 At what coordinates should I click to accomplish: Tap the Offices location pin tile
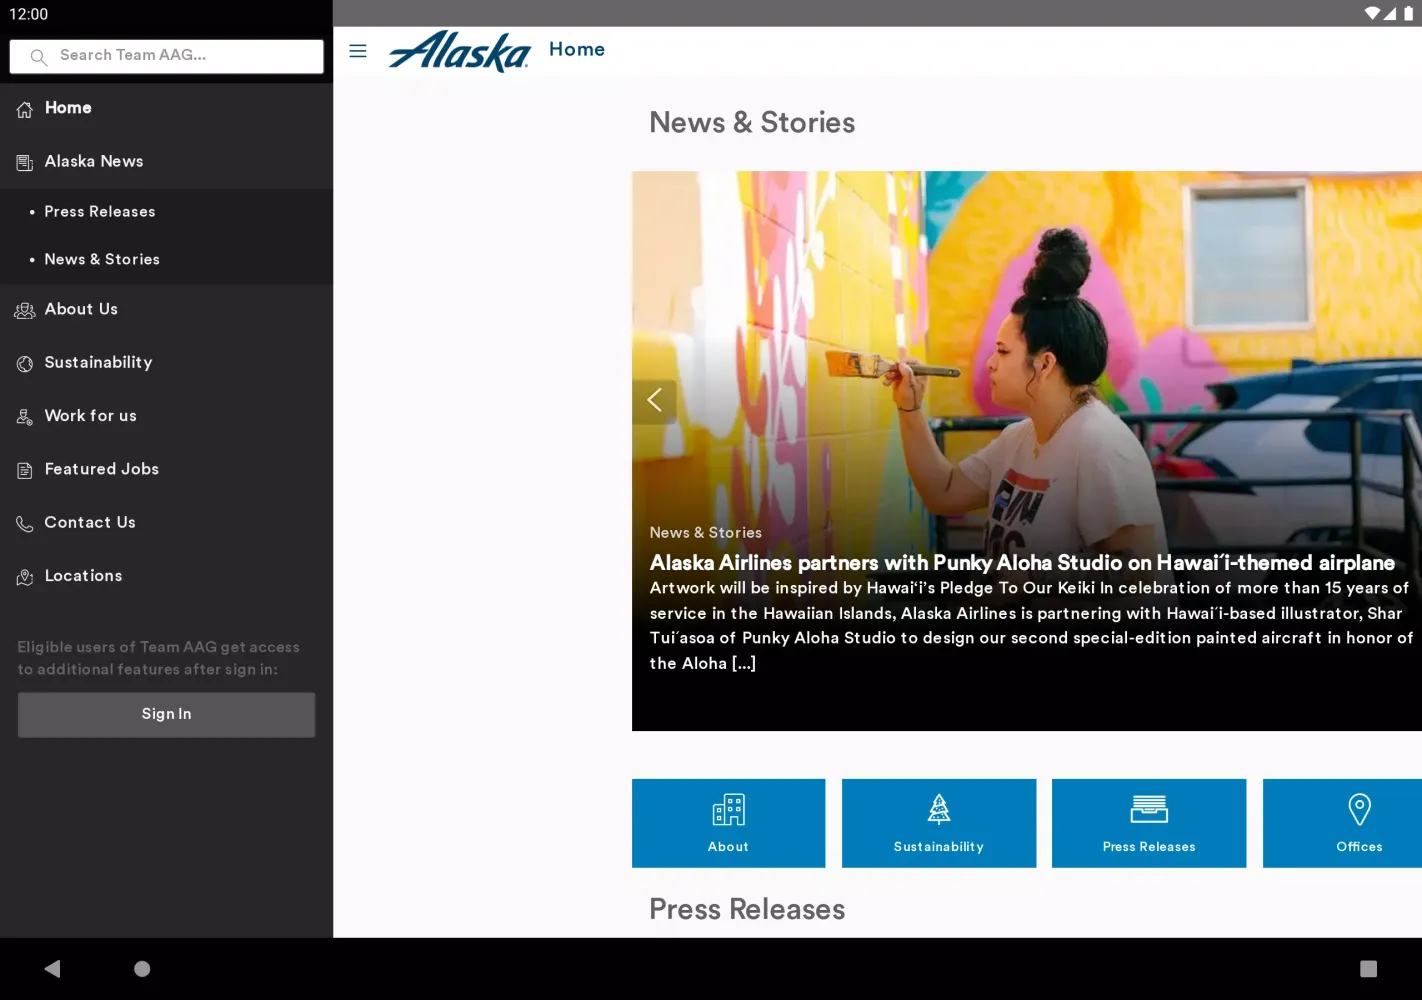tap(1358, 823)
